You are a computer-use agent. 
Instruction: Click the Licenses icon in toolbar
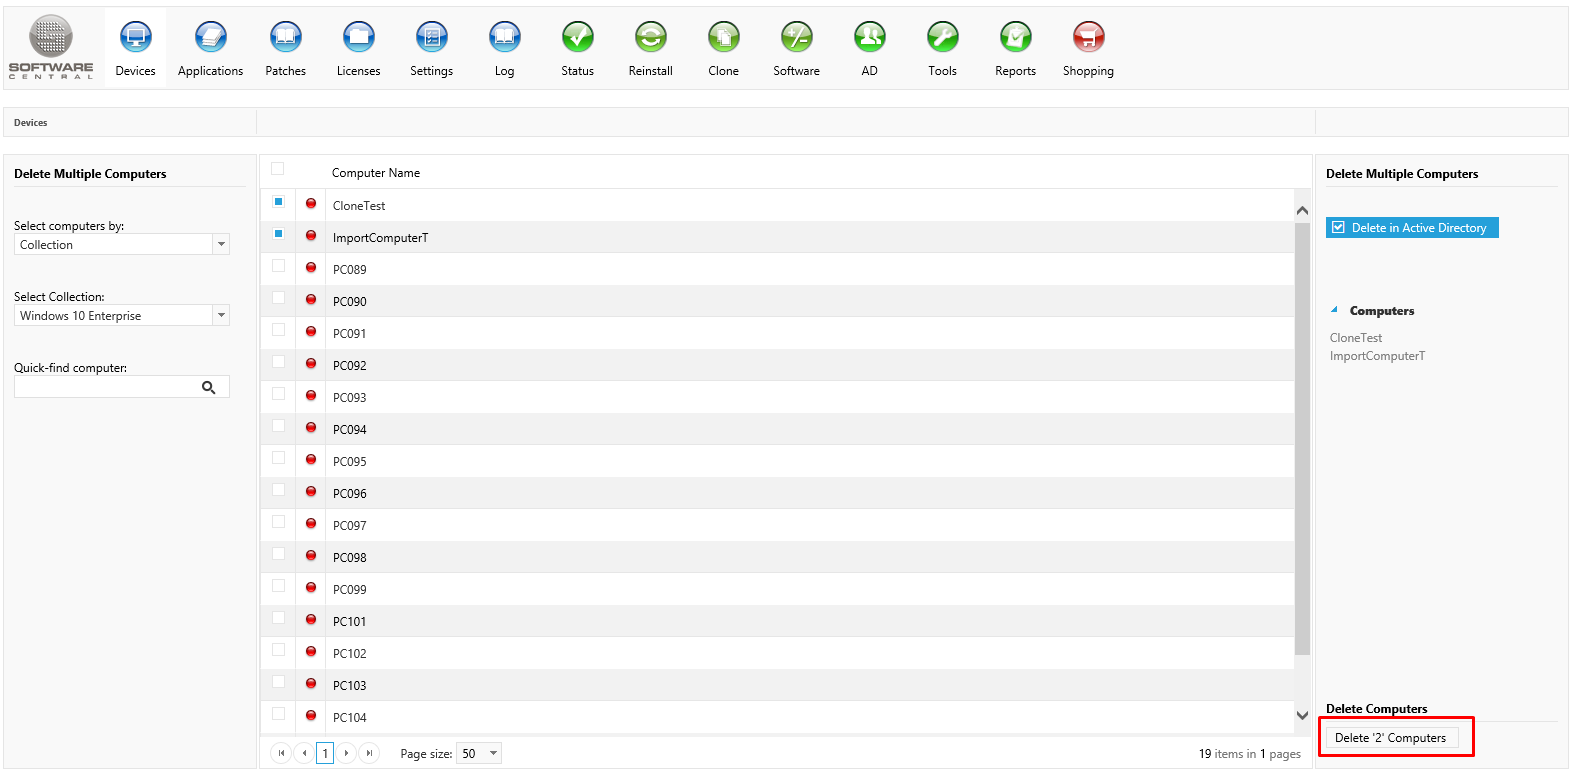click(358, 39)
